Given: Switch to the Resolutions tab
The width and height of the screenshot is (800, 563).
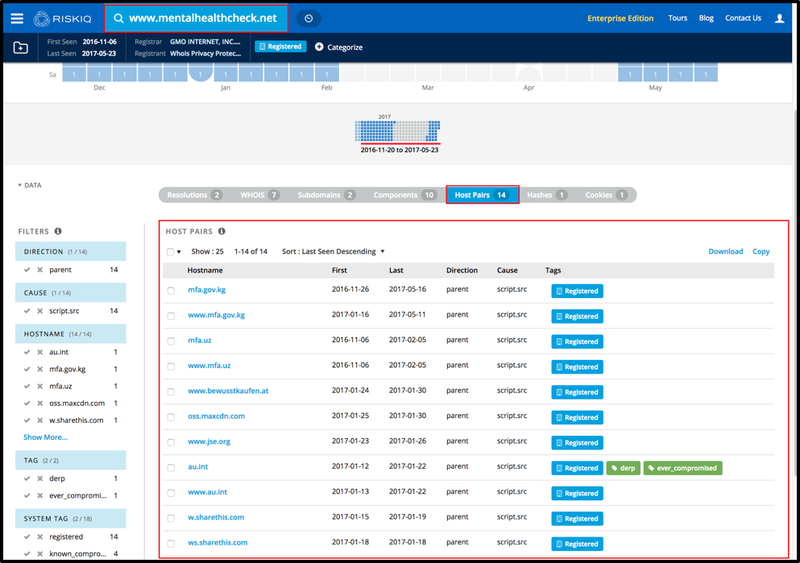Looking at the screenshot, I should tap(194, 195).
